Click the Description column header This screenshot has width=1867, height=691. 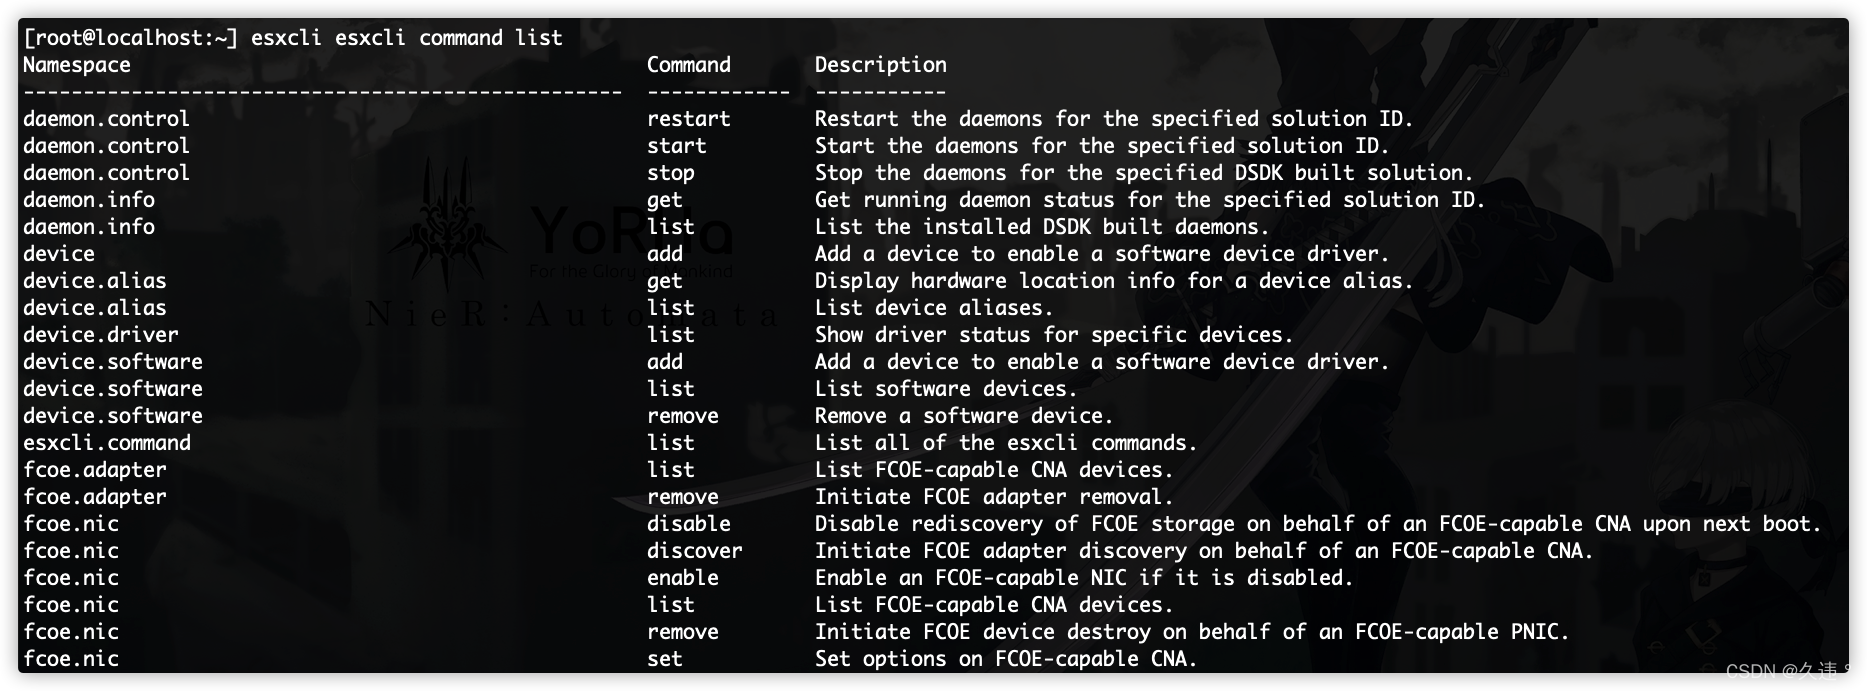[x=881, y=65]
